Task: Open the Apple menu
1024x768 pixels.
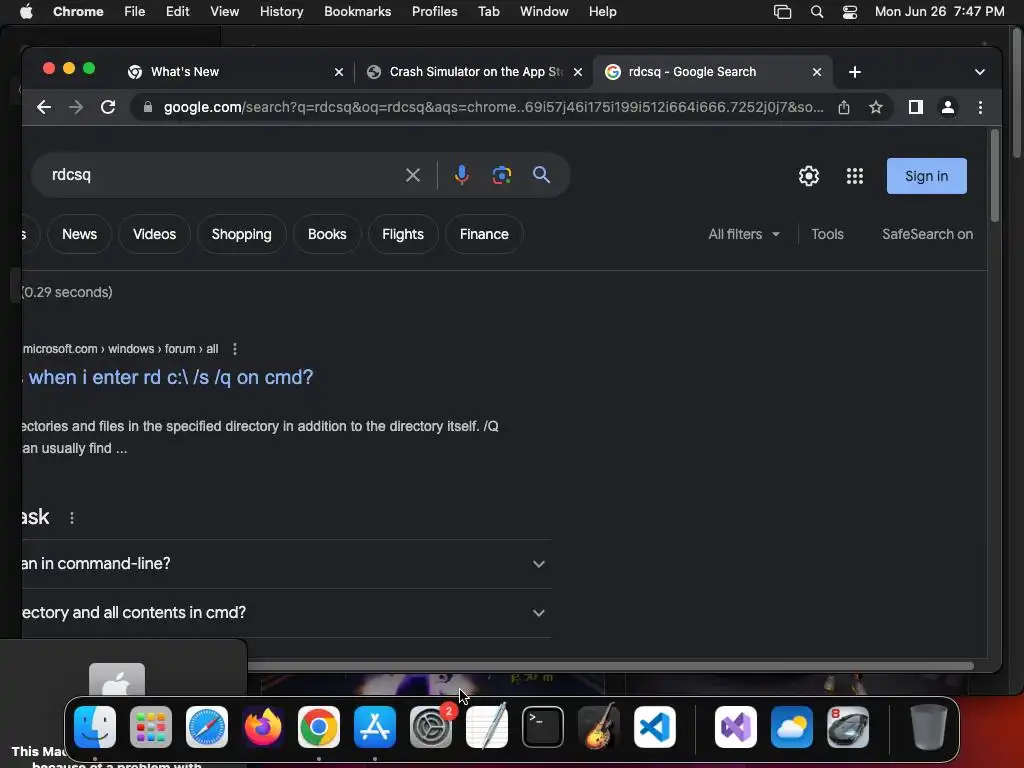Action: pyautogui.click(x=26, y=12)
